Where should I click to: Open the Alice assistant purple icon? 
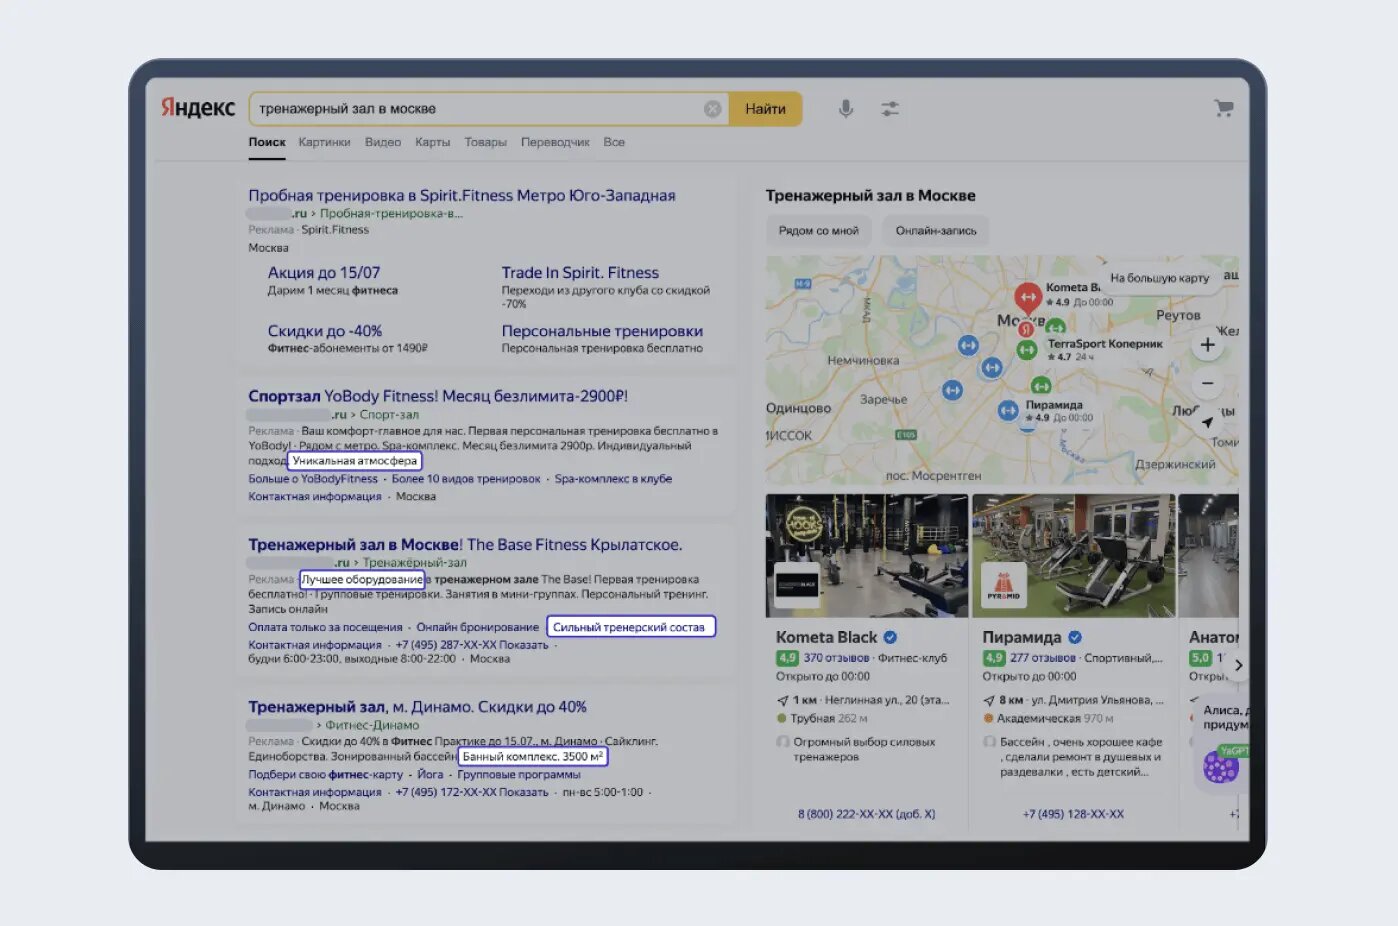coord(1221,767)
